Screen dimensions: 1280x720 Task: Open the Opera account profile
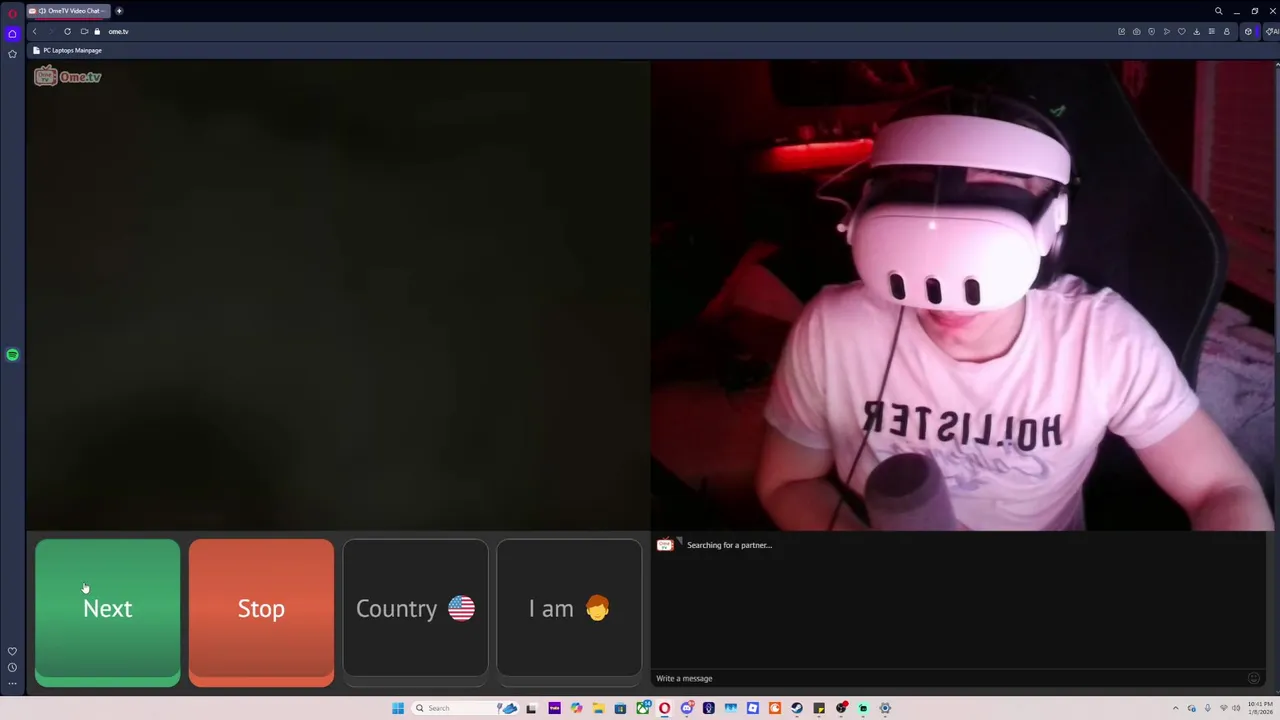1227,31
